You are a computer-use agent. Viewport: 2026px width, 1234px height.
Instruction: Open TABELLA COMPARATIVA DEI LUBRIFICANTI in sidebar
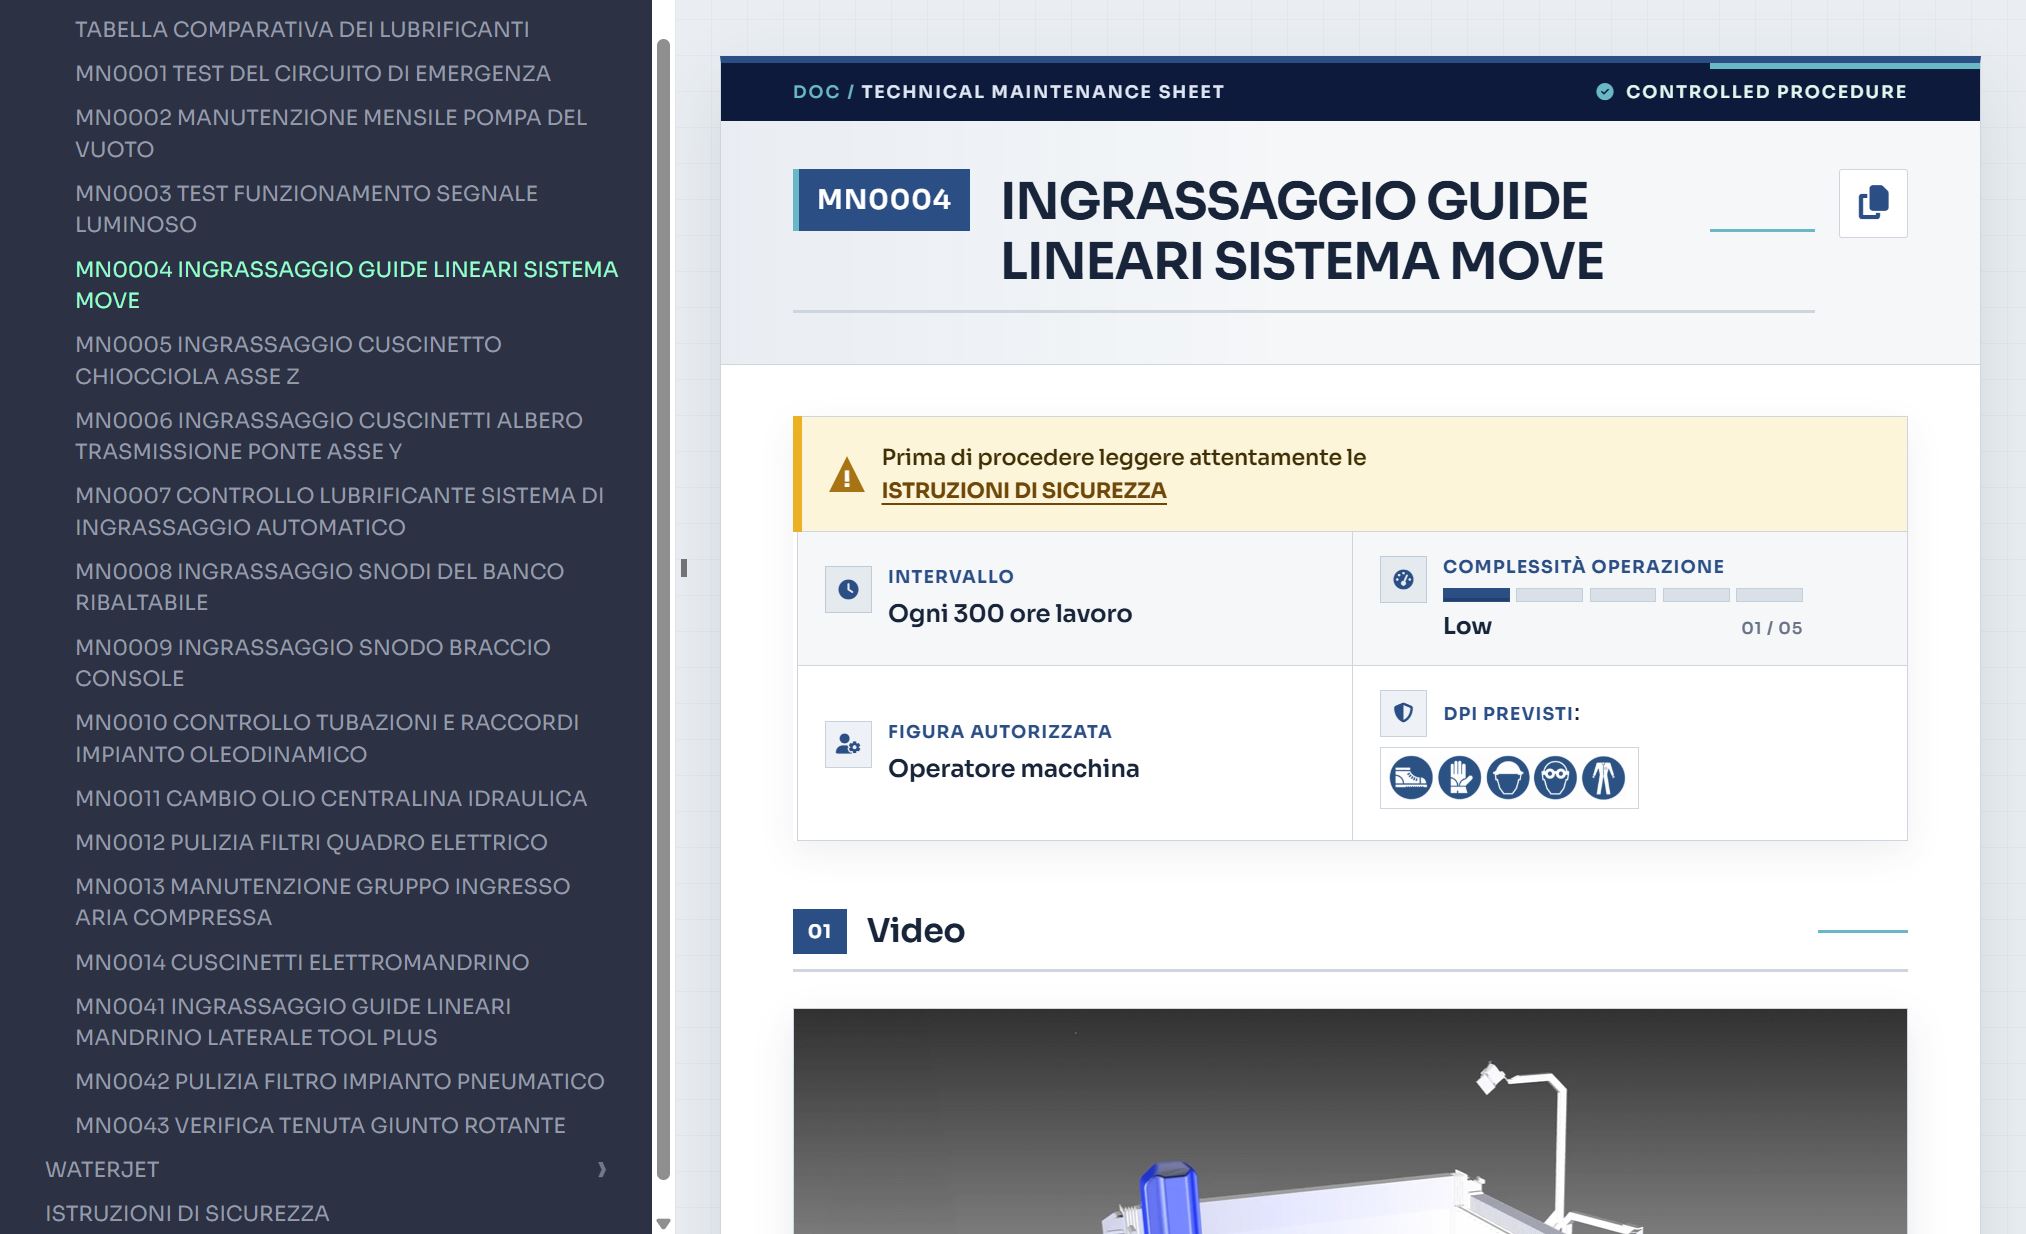pos(302,29)
